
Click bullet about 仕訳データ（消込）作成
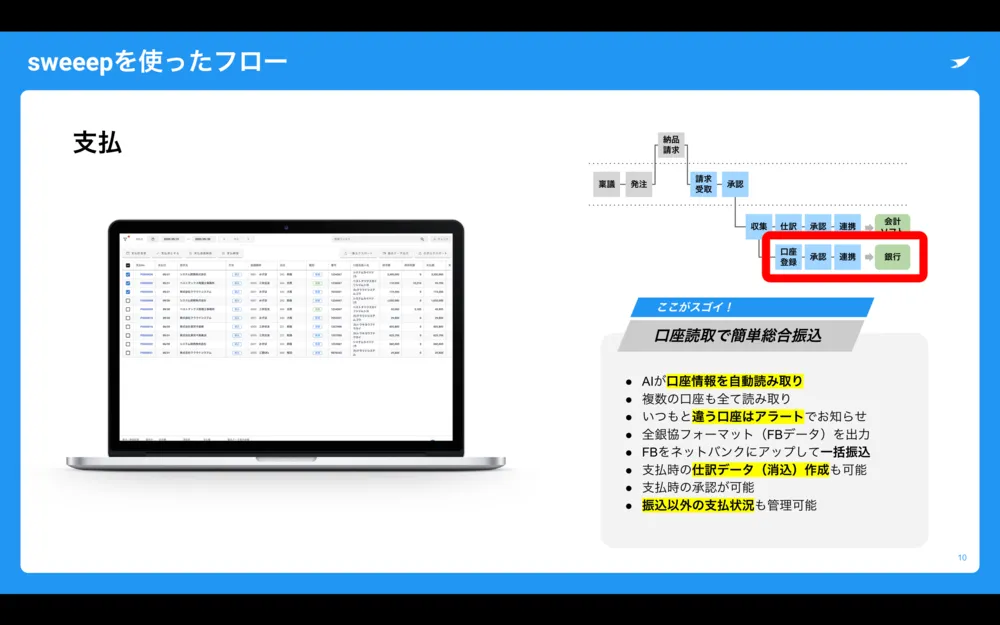754,470
